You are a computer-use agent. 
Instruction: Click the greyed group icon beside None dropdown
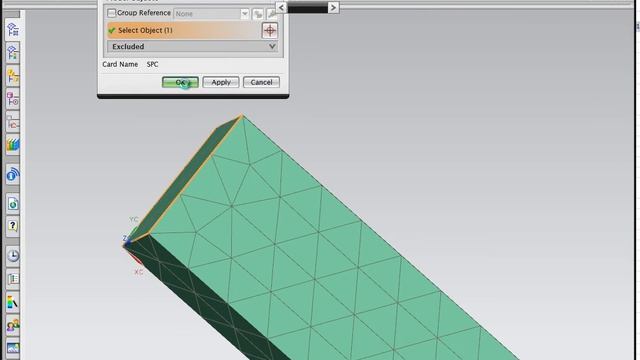[258, 14]
